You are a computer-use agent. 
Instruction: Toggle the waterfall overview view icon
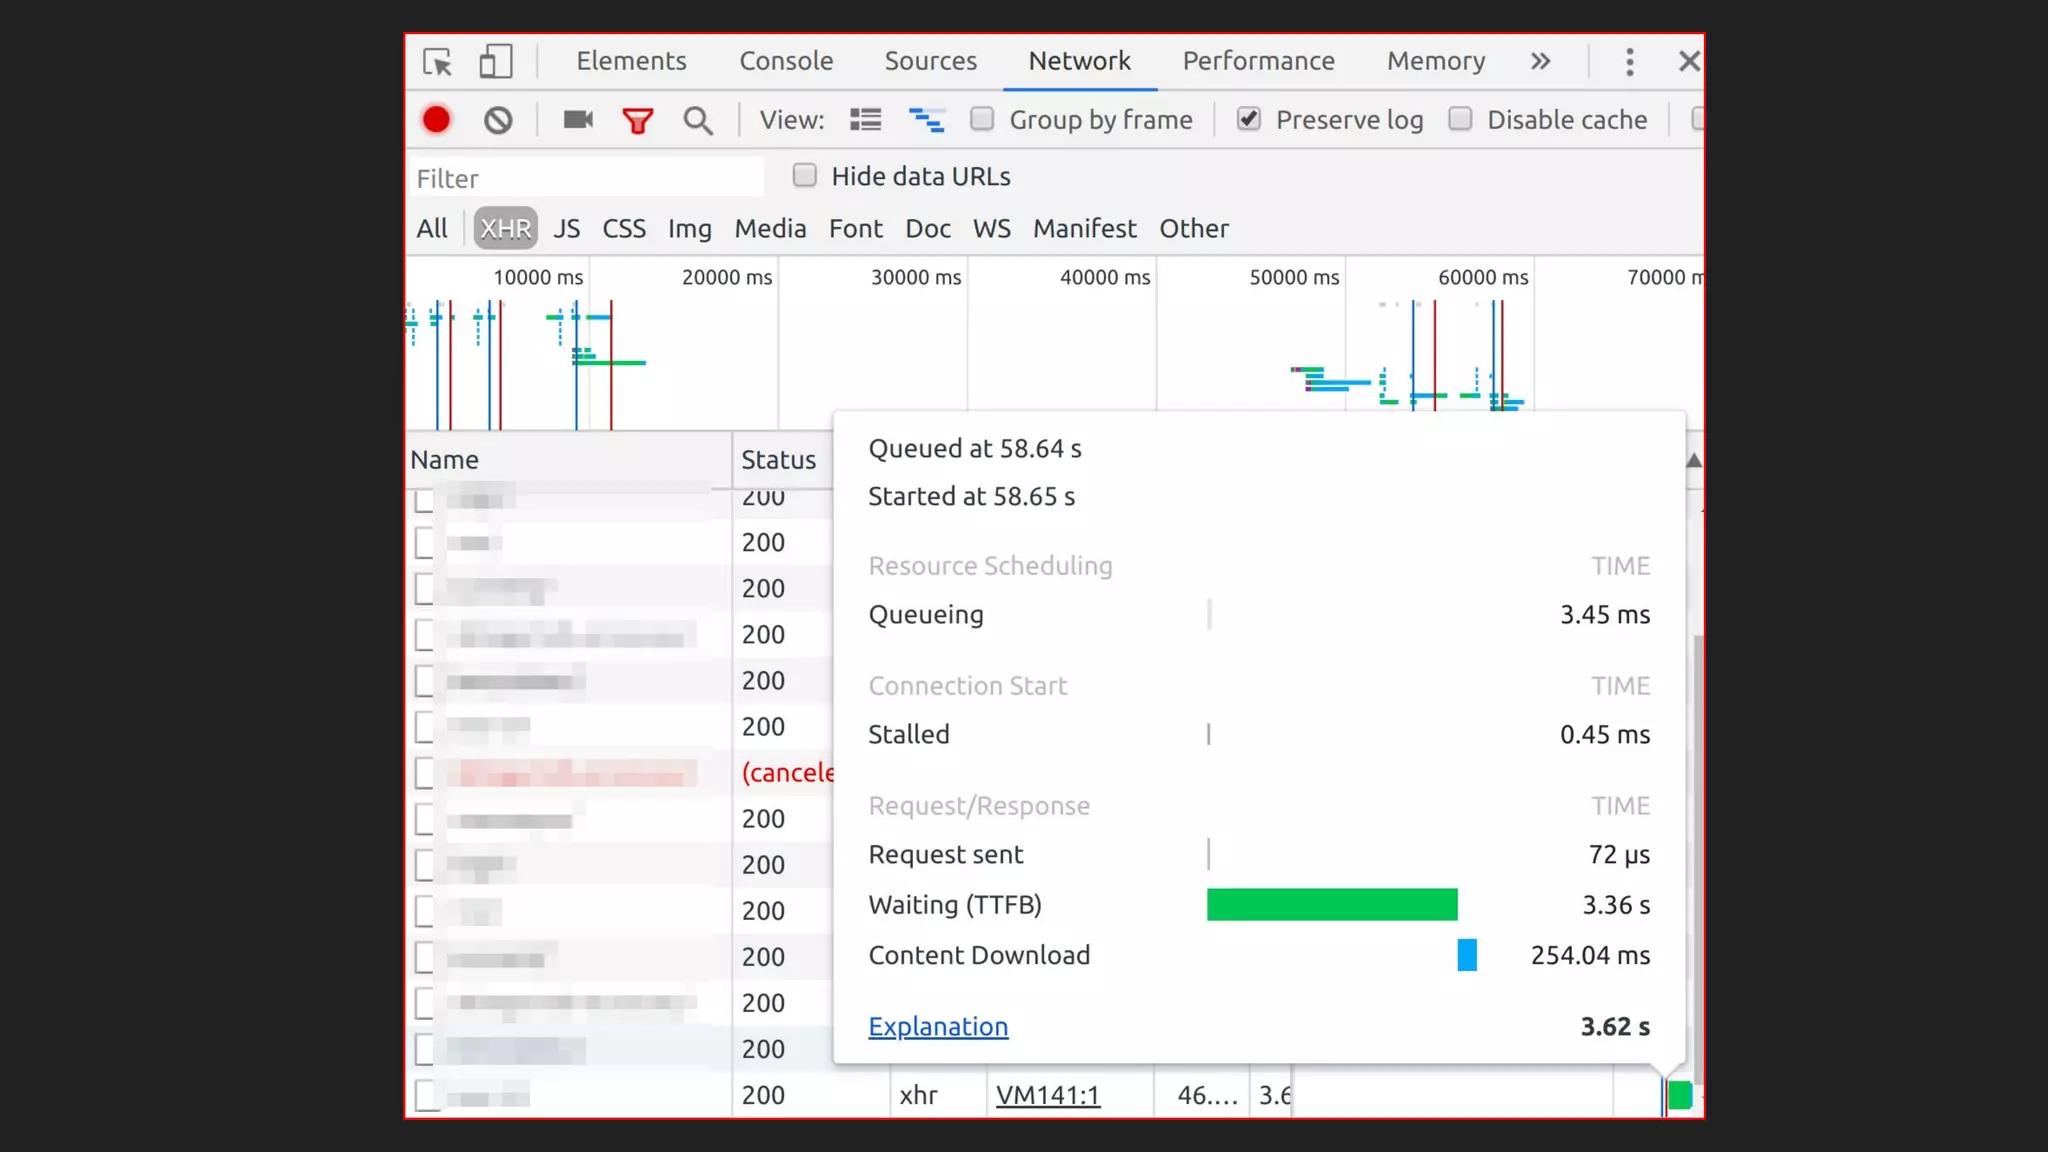(x=926, y=120)
